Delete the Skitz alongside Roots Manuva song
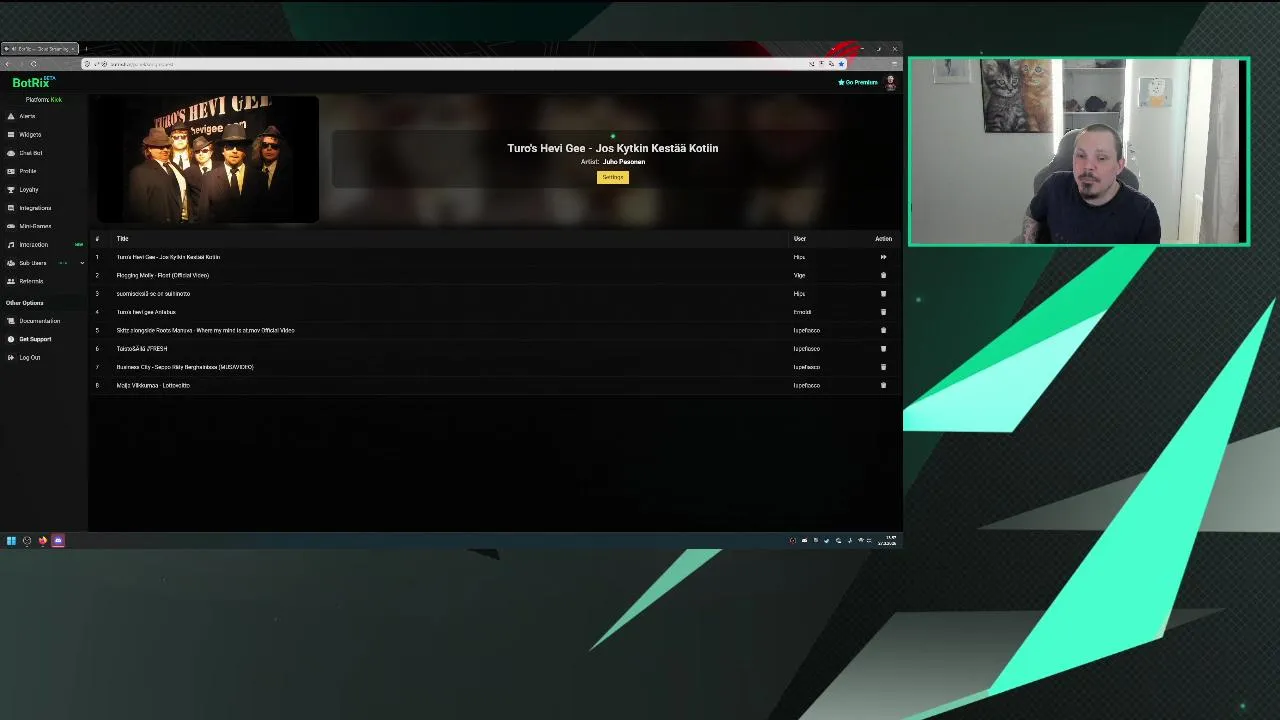 [883, 330]
